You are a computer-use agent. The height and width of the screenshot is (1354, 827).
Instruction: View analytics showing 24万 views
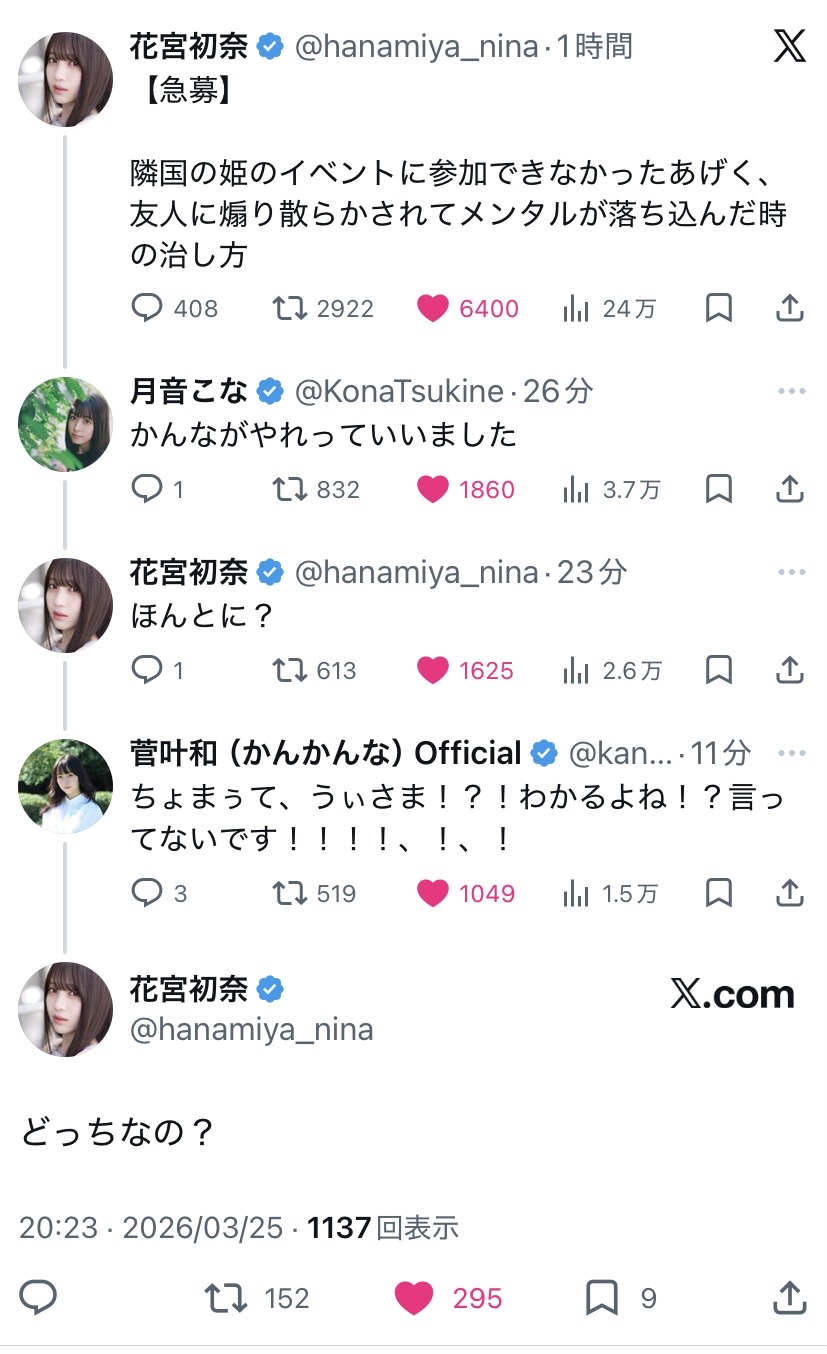click(x=576, y=308)
